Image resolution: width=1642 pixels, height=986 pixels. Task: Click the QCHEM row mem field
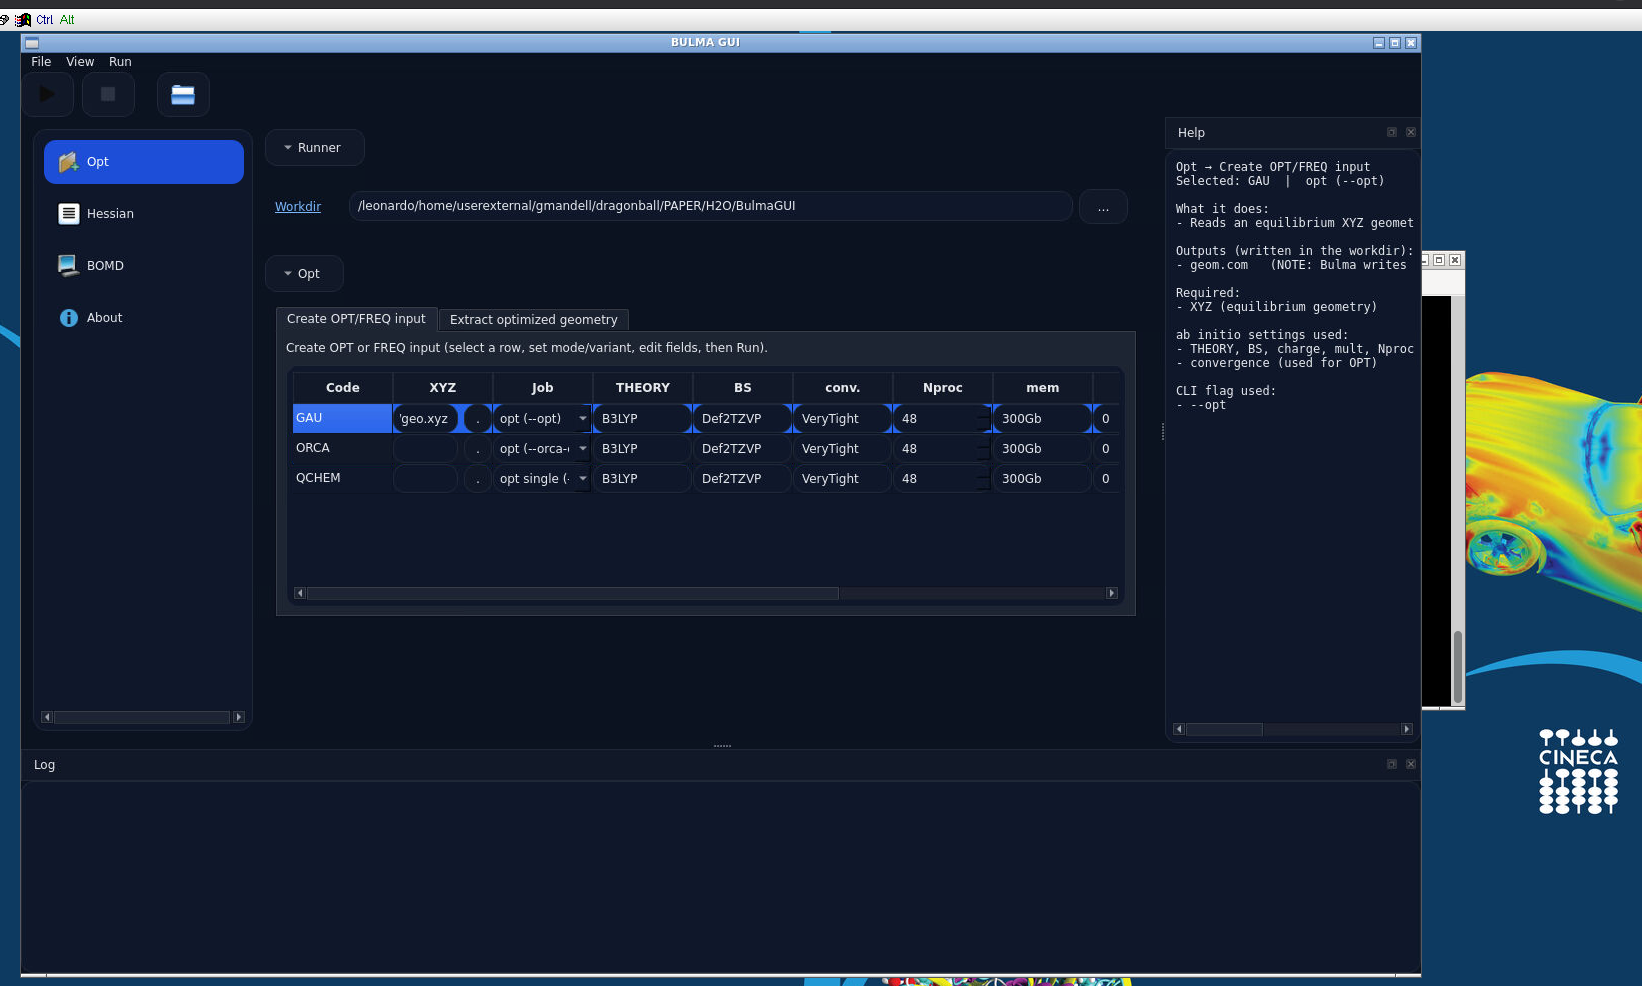coord(1042,479)
